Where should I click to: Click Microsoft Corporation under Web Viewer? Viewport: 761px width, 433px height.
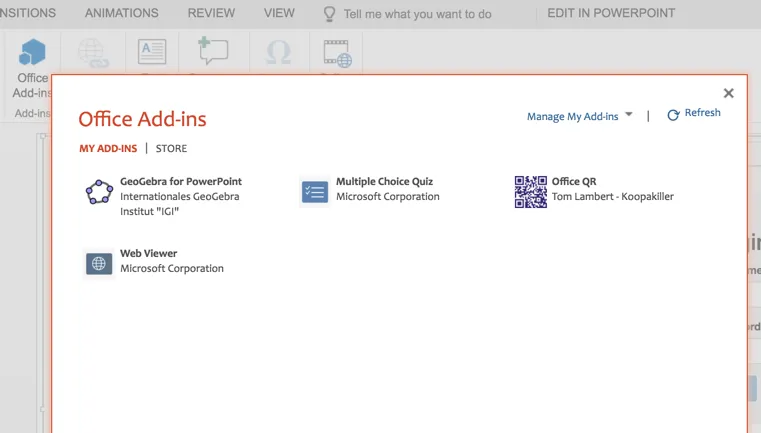click(172, 268)
